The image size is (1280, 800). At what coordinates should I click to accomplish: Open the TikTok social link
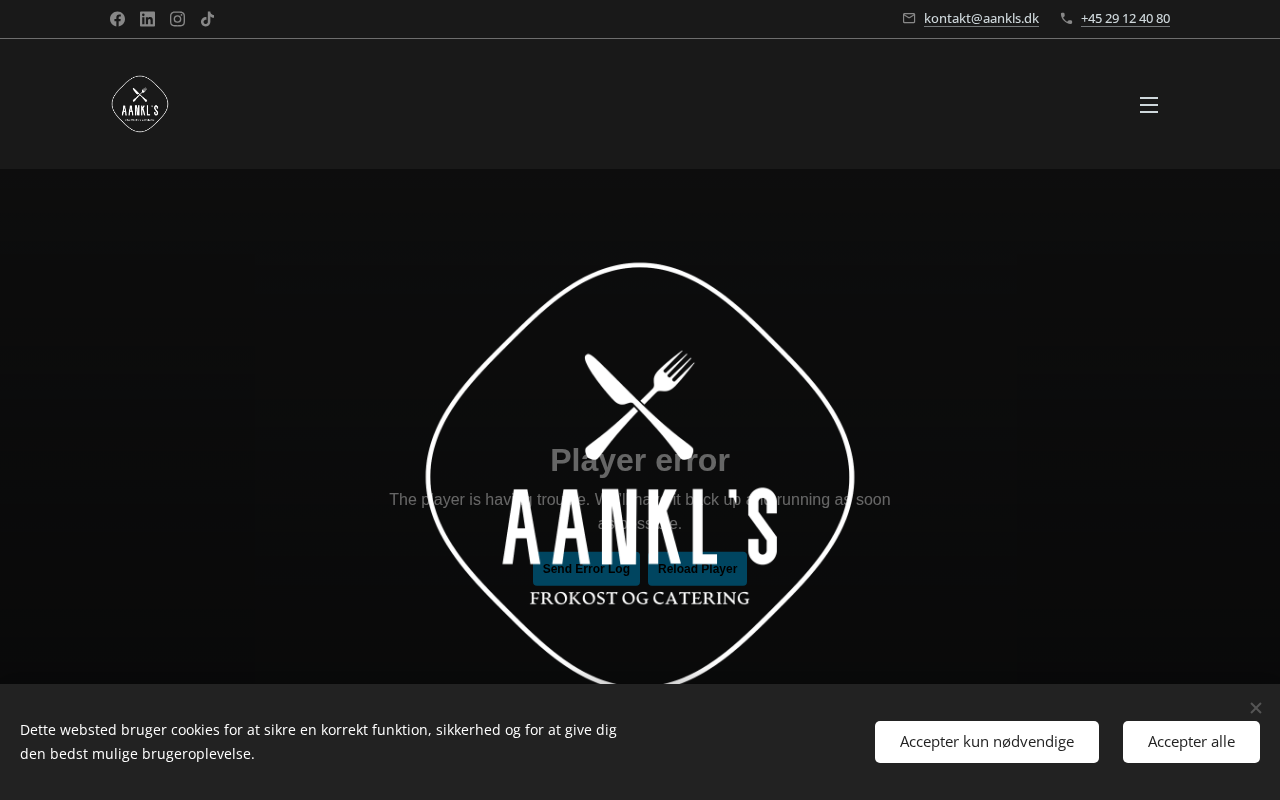click(207, 19)
